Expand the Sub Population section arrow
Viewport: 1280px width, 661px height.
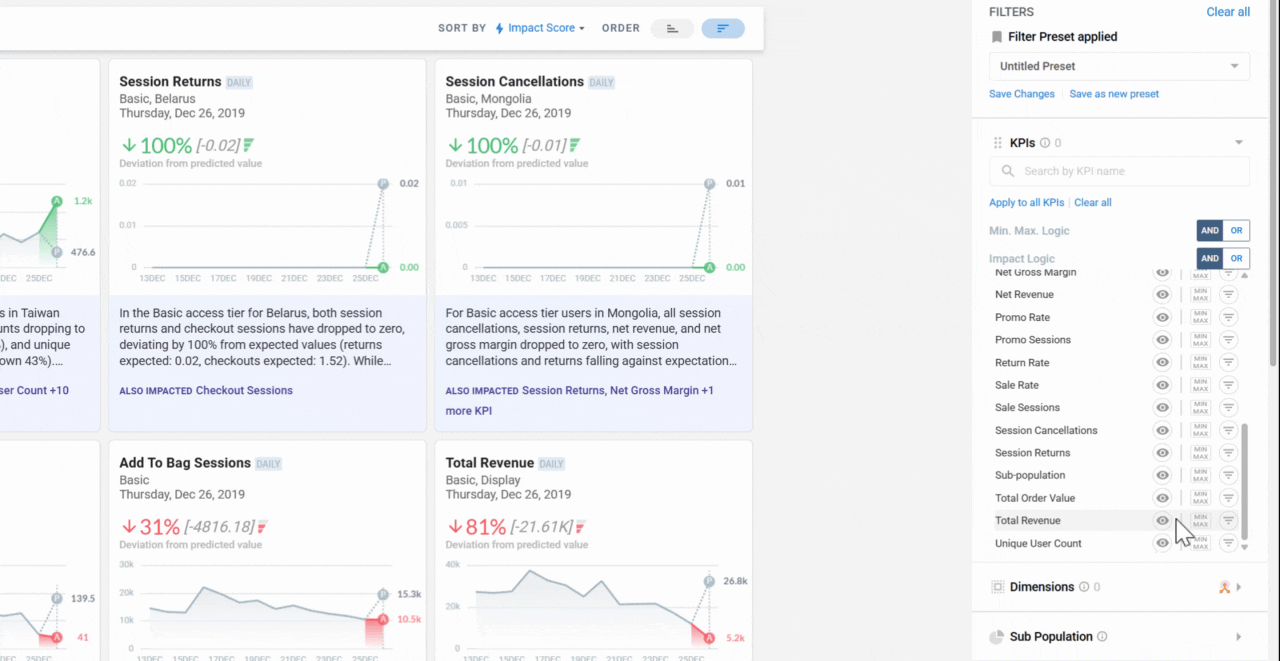pos(1239,637)
